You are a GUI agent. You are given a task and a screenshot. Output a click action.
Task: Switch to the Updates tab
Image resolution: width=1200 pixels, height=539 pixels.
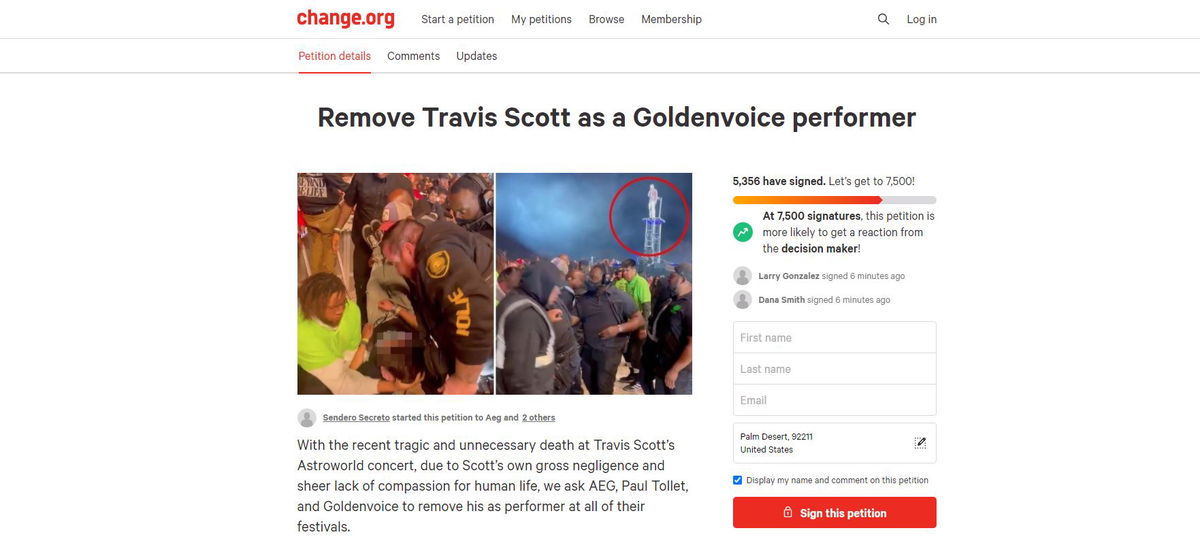point(476,56)
